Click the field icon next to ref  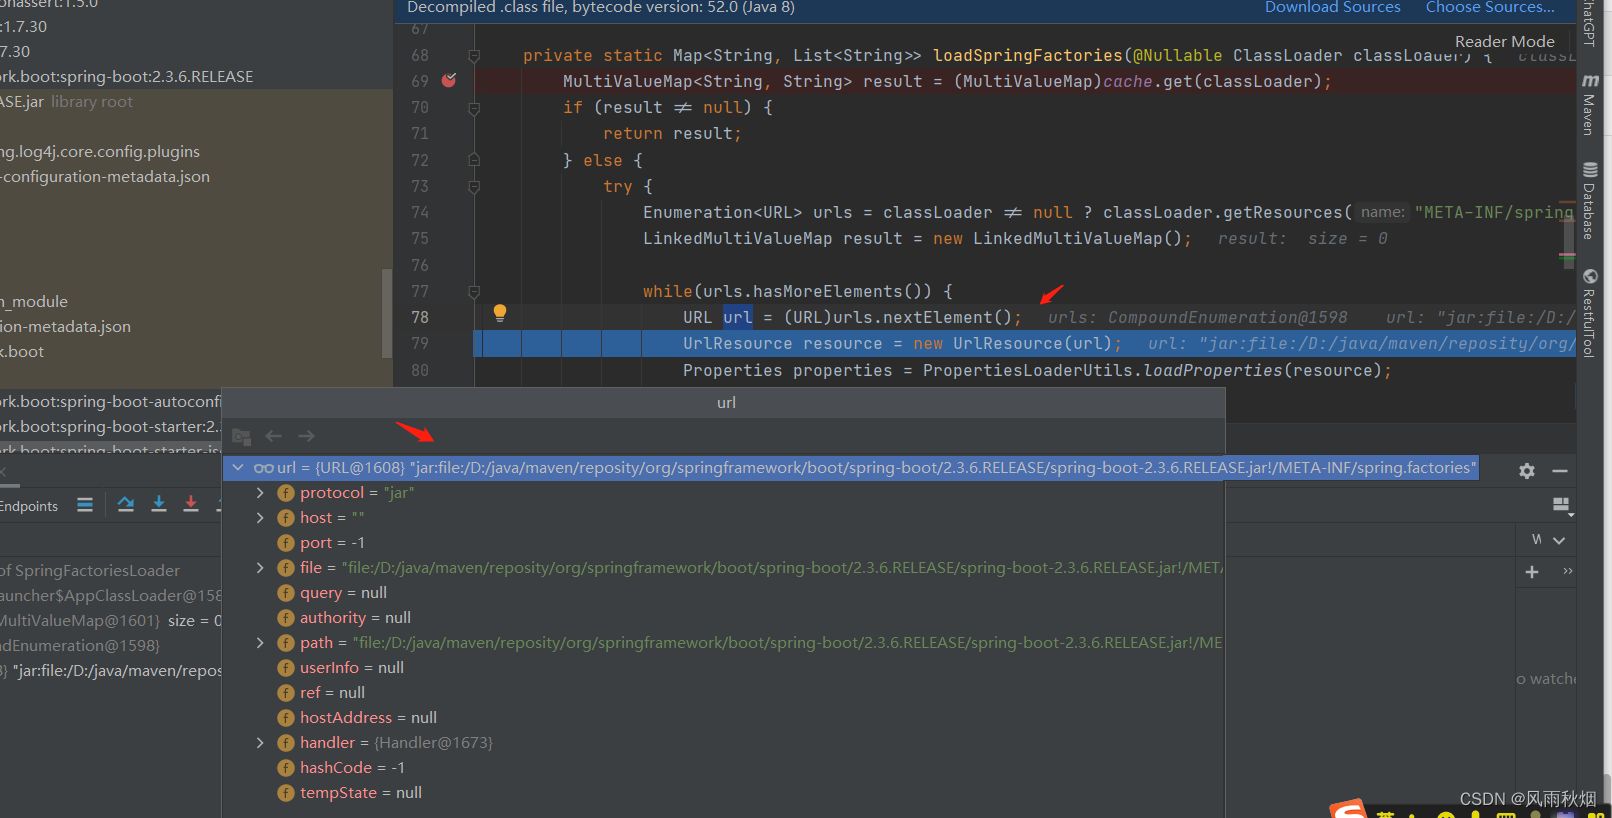pyautogui.click(x=286, y=693)
